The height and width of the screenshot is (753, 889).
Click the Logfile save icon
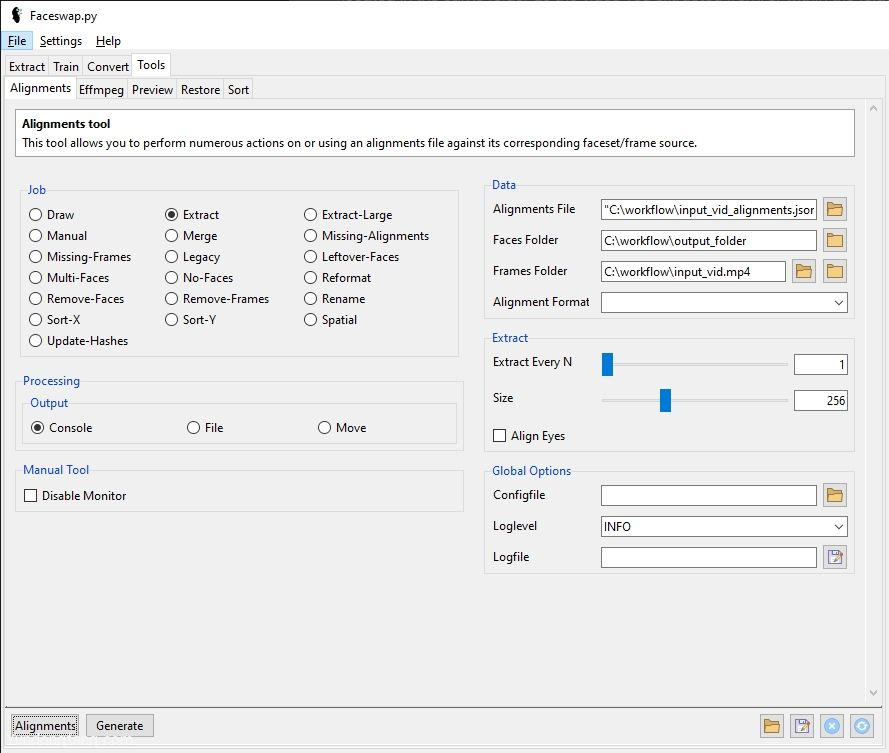click(835, 557)
